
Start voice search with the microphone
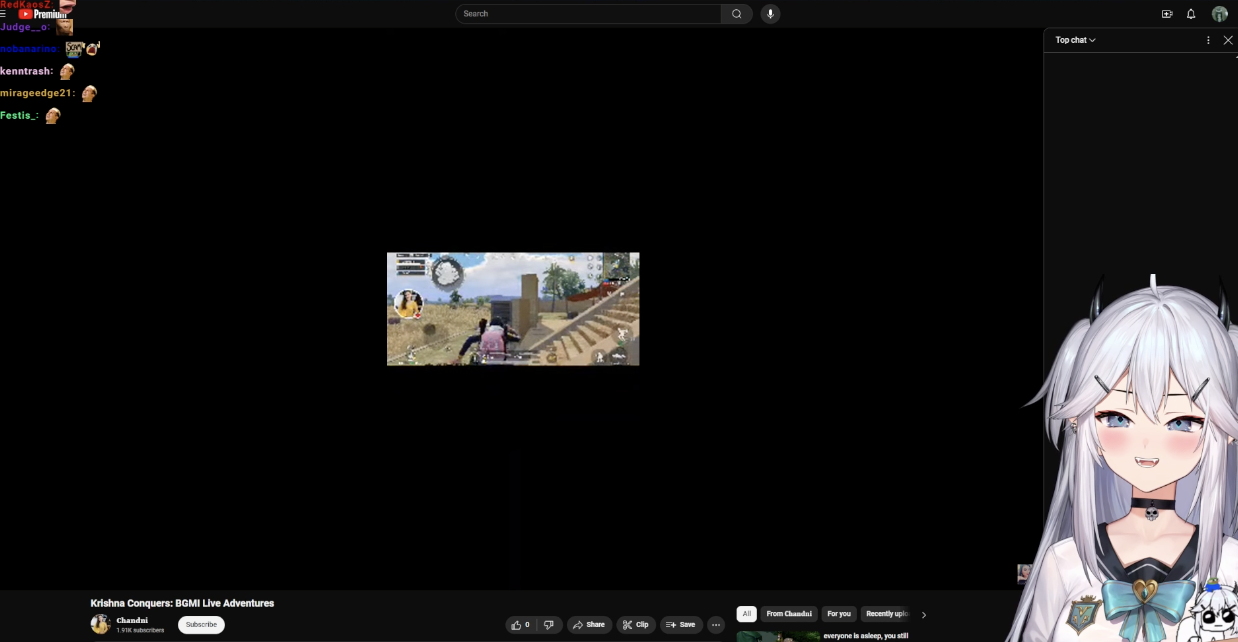pos(770,14)
